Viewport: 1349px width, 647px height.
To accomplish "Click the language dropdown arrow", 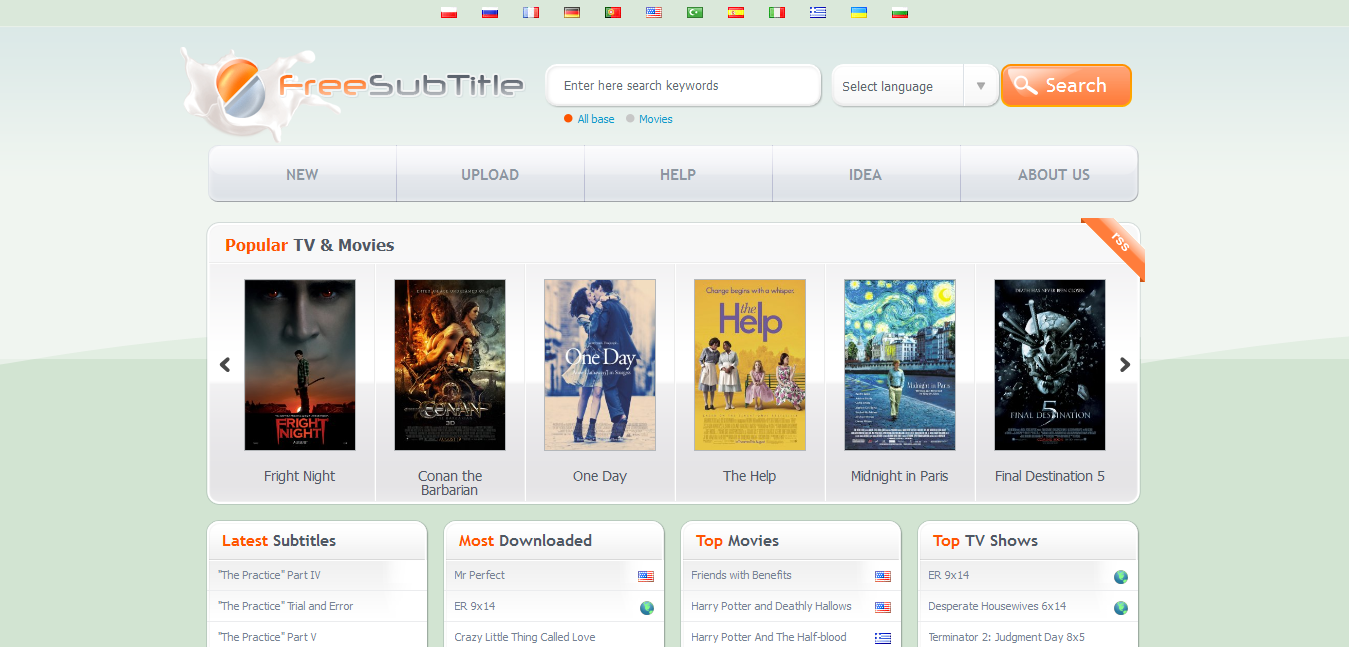I will tap(981, 86).
